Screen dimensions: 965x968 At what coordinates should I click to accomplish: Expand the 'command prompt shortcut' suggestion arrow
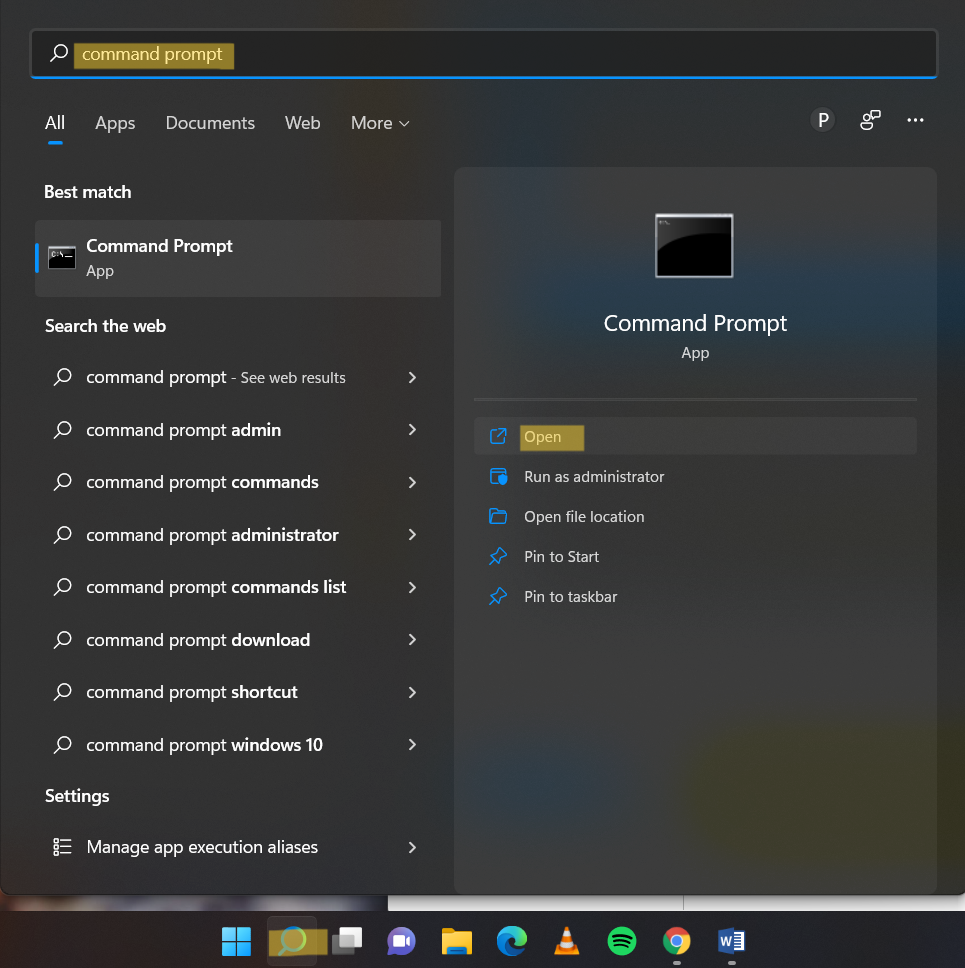412,692
